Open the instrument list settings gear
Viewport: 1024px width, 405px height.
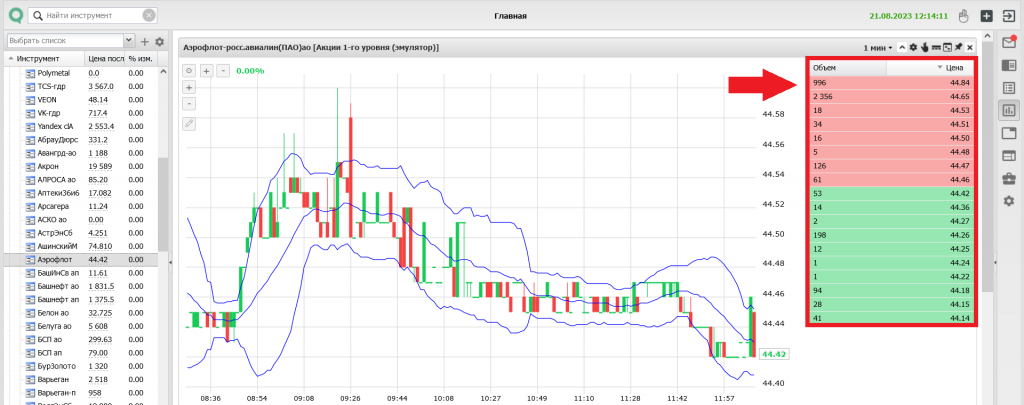[x=159, y=41]
